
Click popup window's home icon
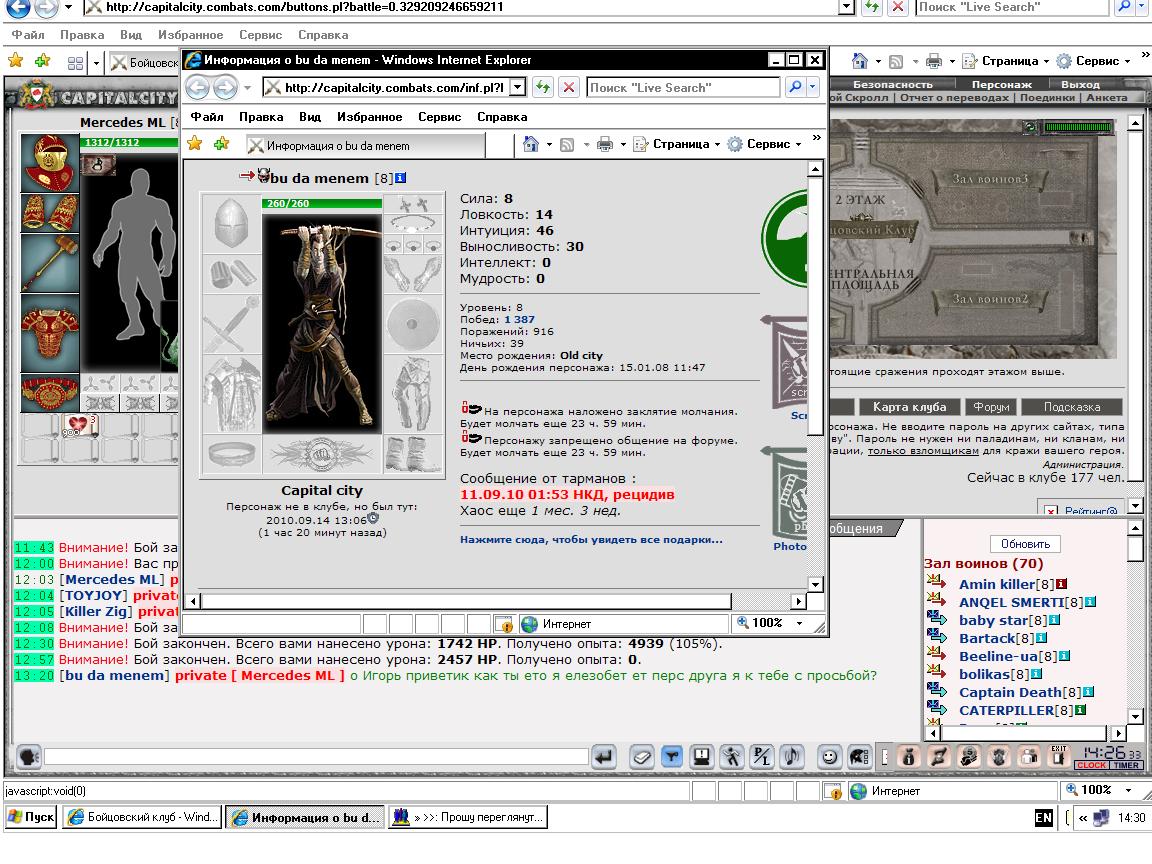[530, 144]
